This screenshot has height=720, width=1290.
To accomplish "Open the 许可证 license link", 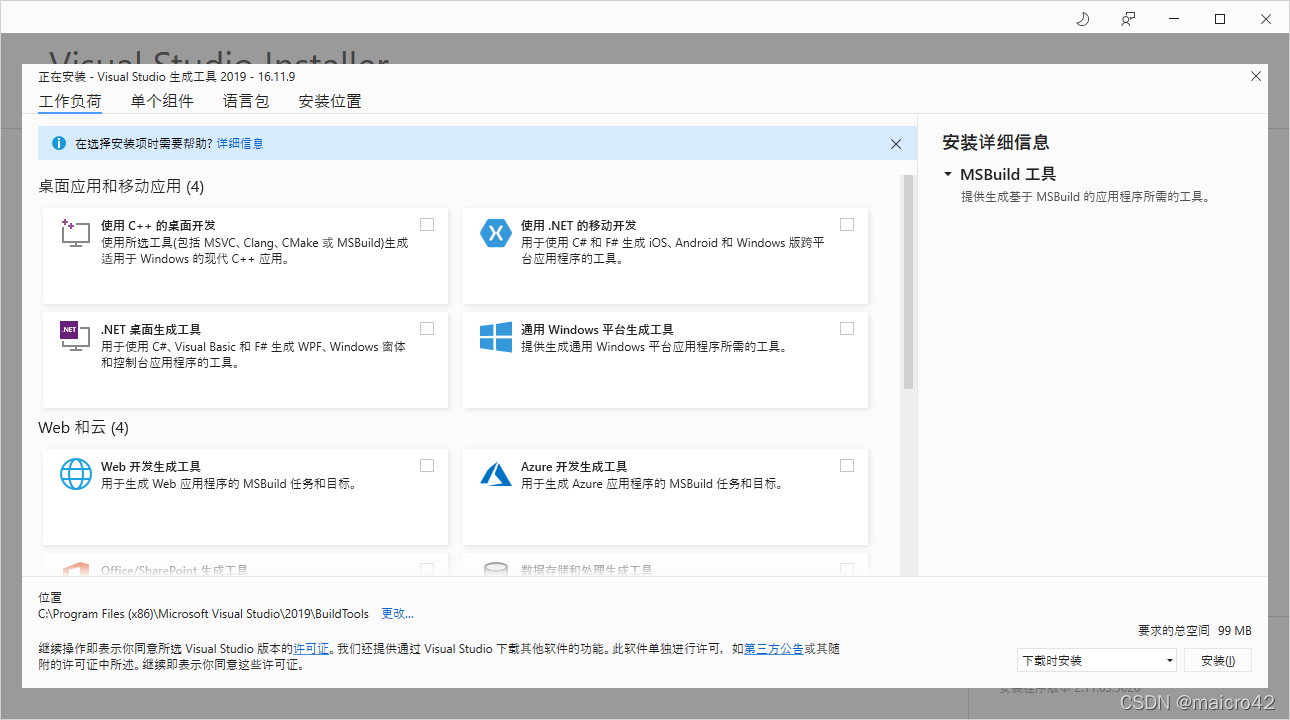I will point(311,649).
